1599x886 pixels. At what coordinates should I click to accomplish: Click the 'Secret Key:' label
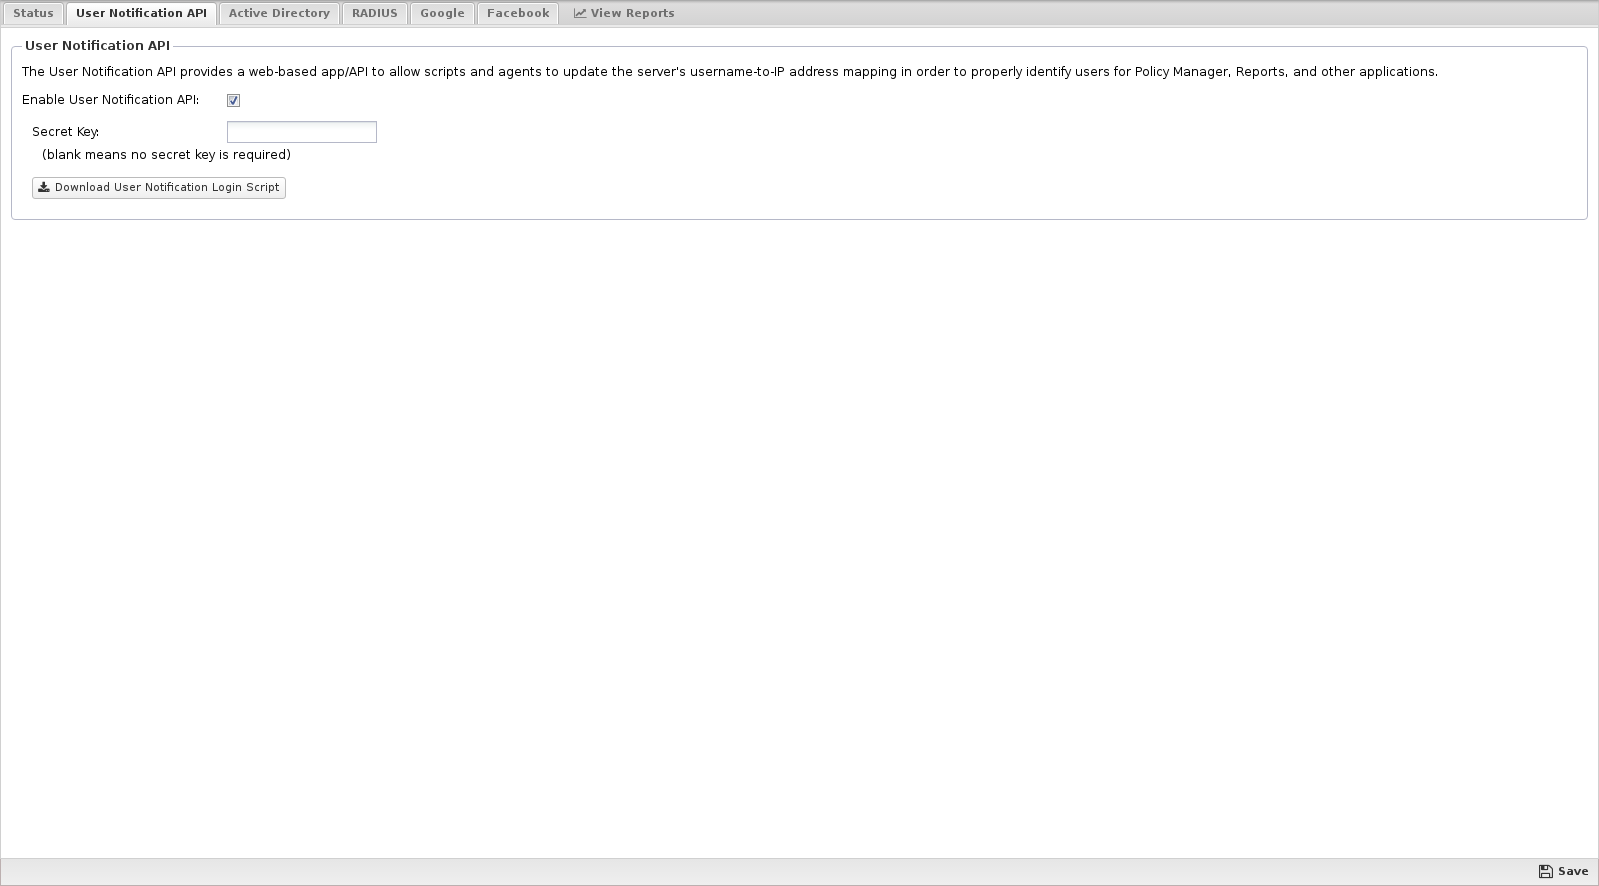66,132
